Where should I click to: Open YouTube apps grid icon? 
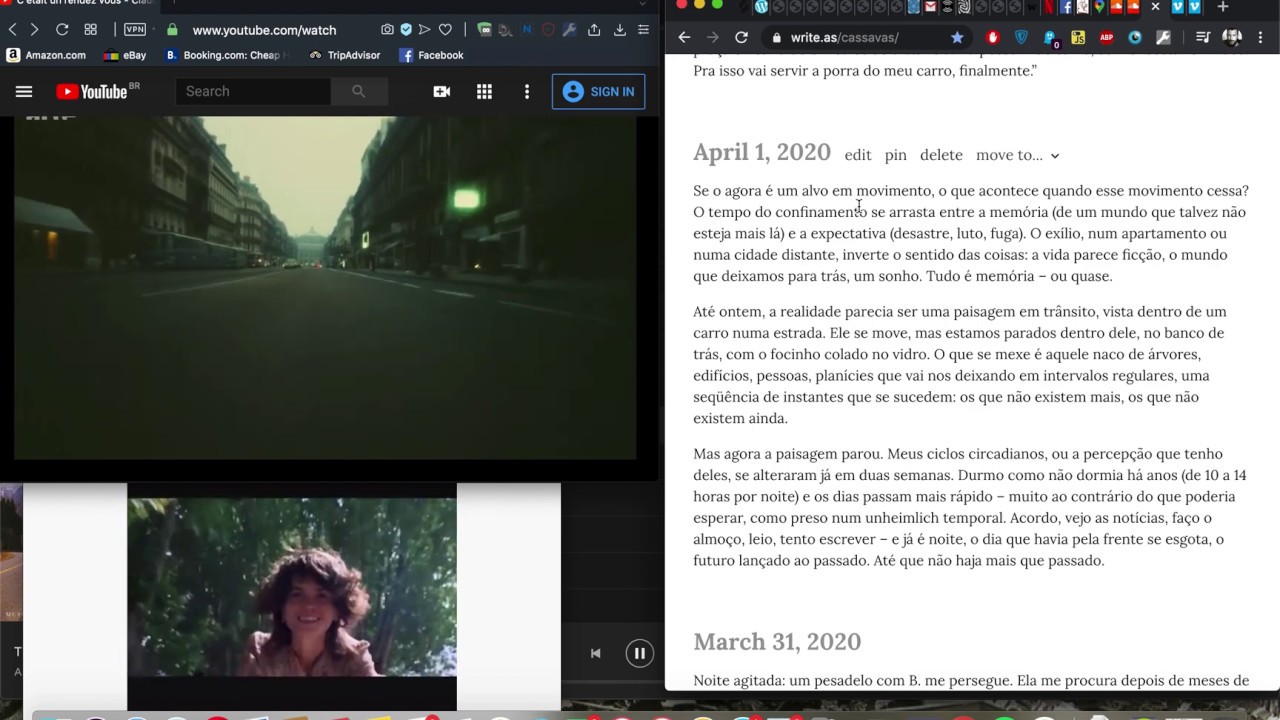pos(484,91)
